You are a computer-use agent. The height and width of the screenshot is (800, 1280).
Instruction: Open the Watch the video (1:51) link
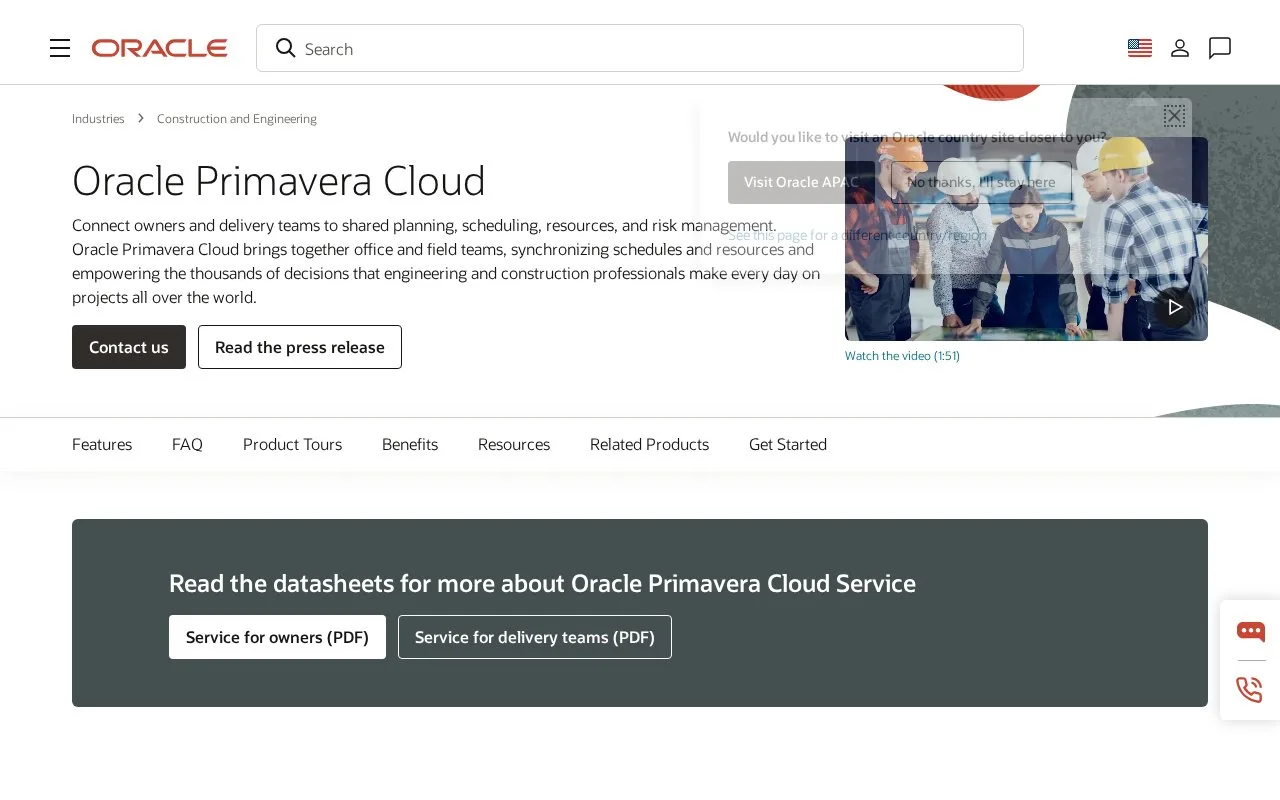(x=902, y=356)
